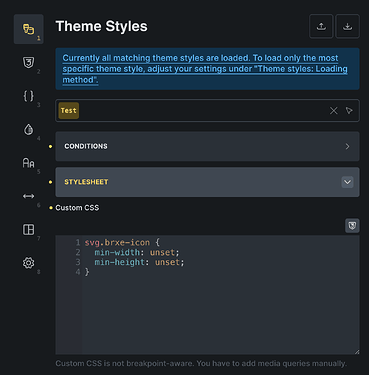Open the typography Aa sidebar icon
This screenshot has height=375, width=369.
tap(28, 163)
